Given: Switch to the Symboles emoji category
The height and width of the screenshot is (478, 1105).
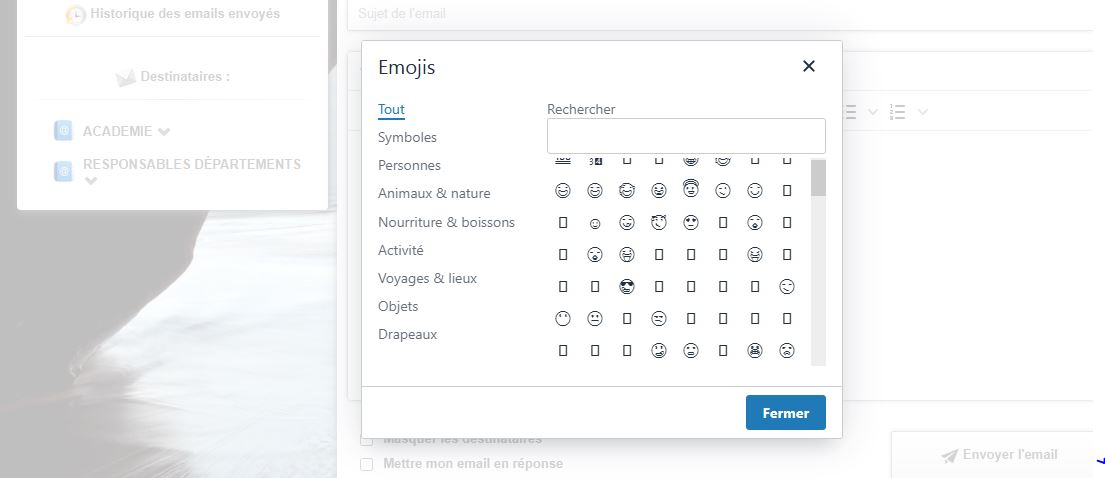Looking at the screenshot, I should [x=407, y=137].
